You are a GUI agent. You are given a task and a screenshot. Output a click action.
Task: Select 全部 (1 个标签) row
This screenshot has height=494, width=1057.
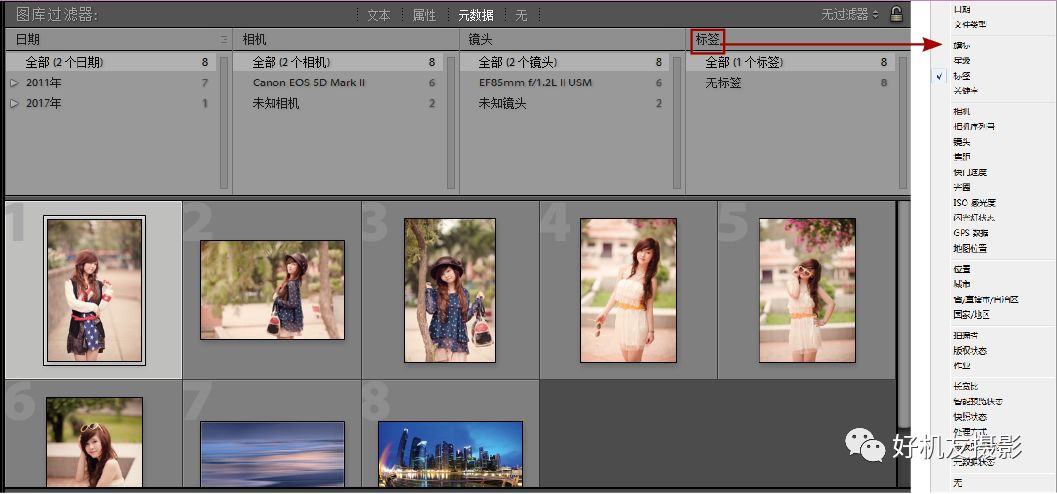791,63
